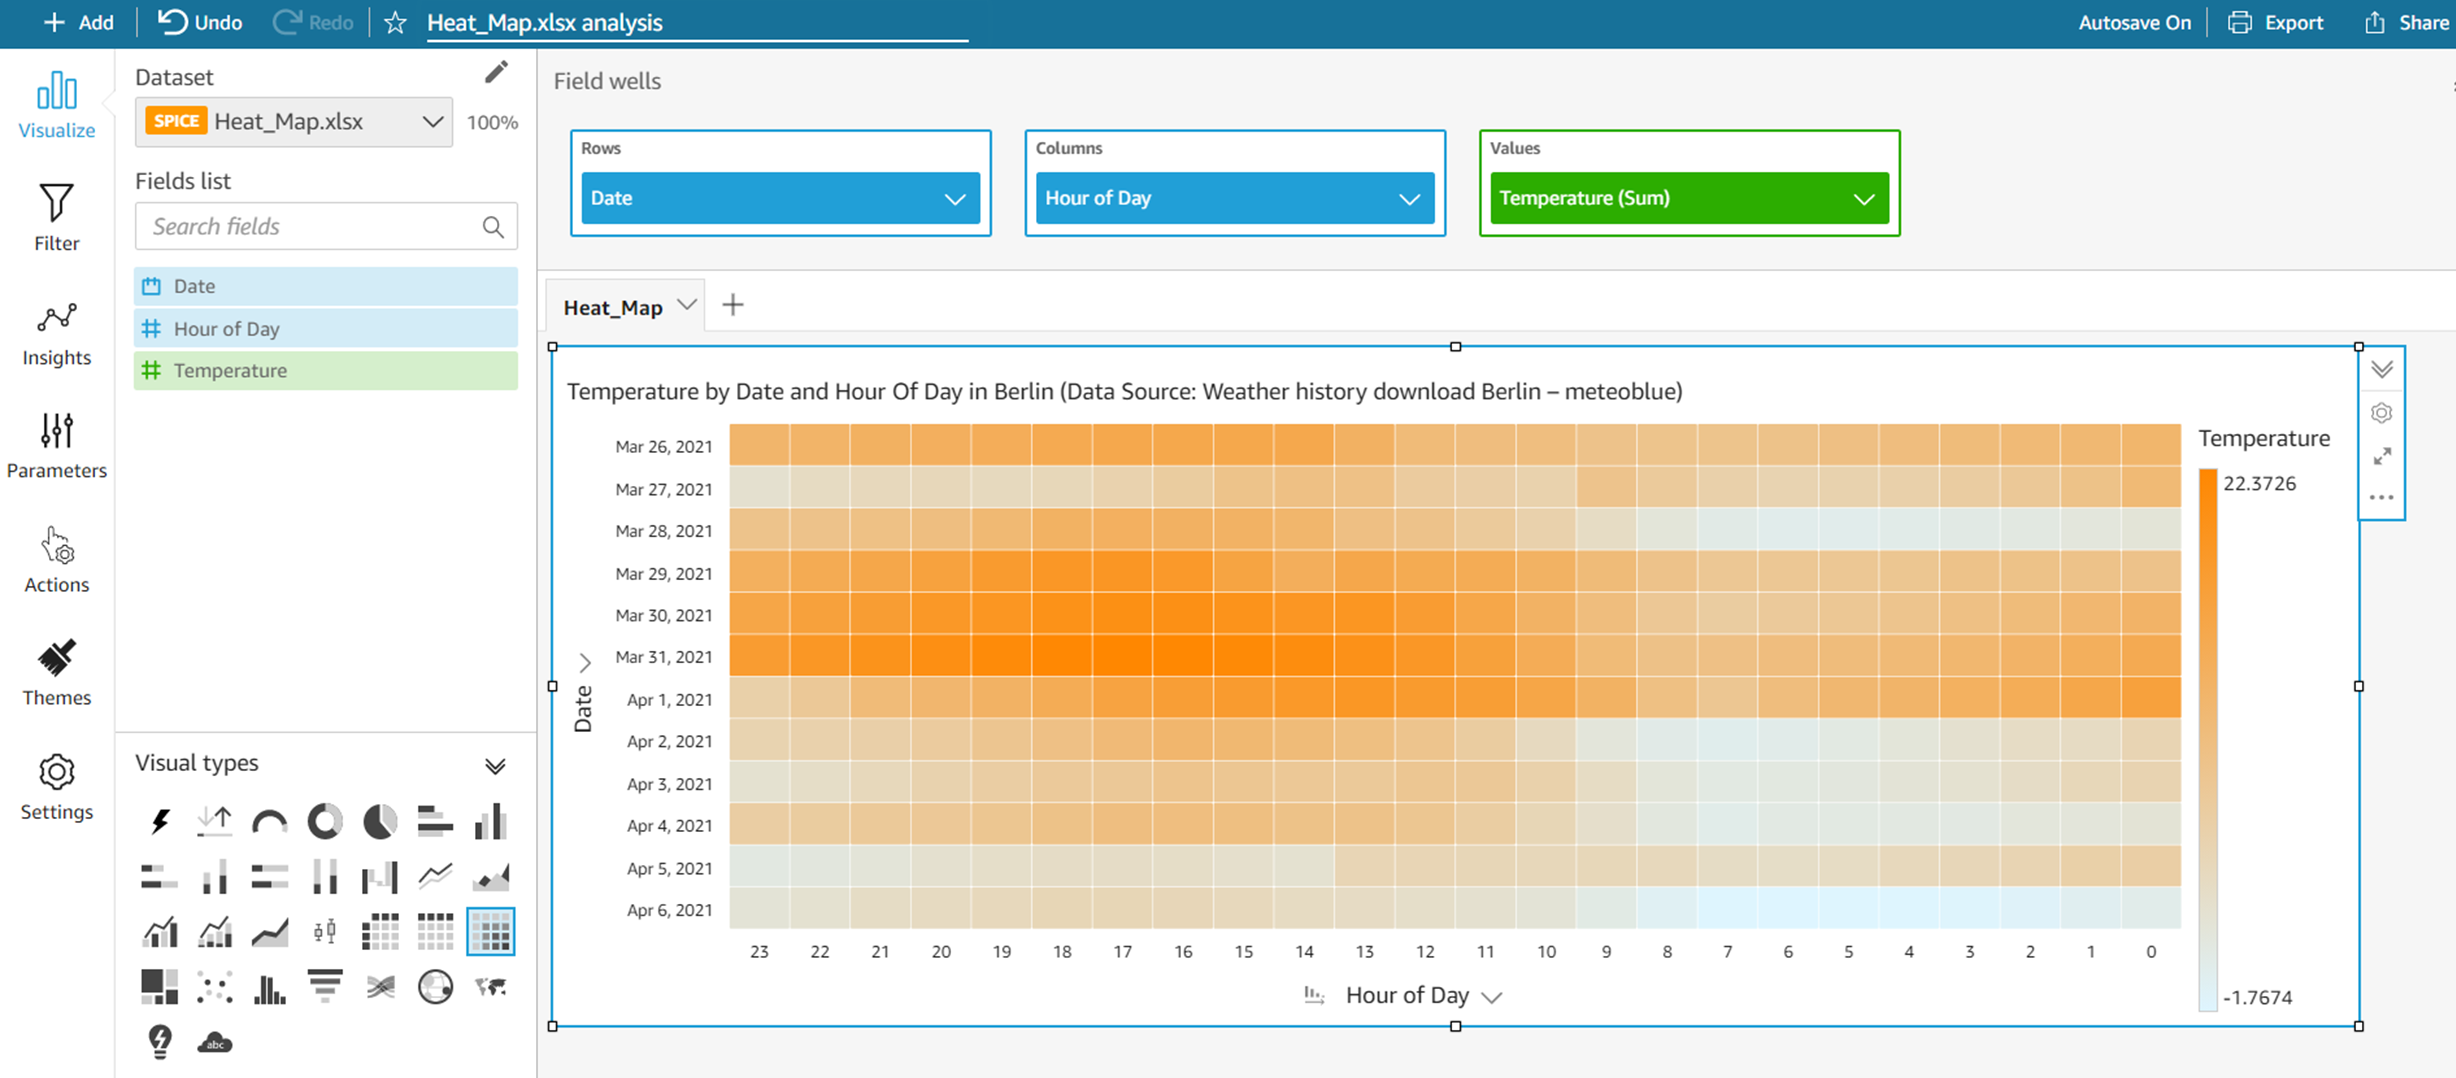2456x1078 pixels.
Task: Click the temperature gradient legend bar
Action: 2208,740
